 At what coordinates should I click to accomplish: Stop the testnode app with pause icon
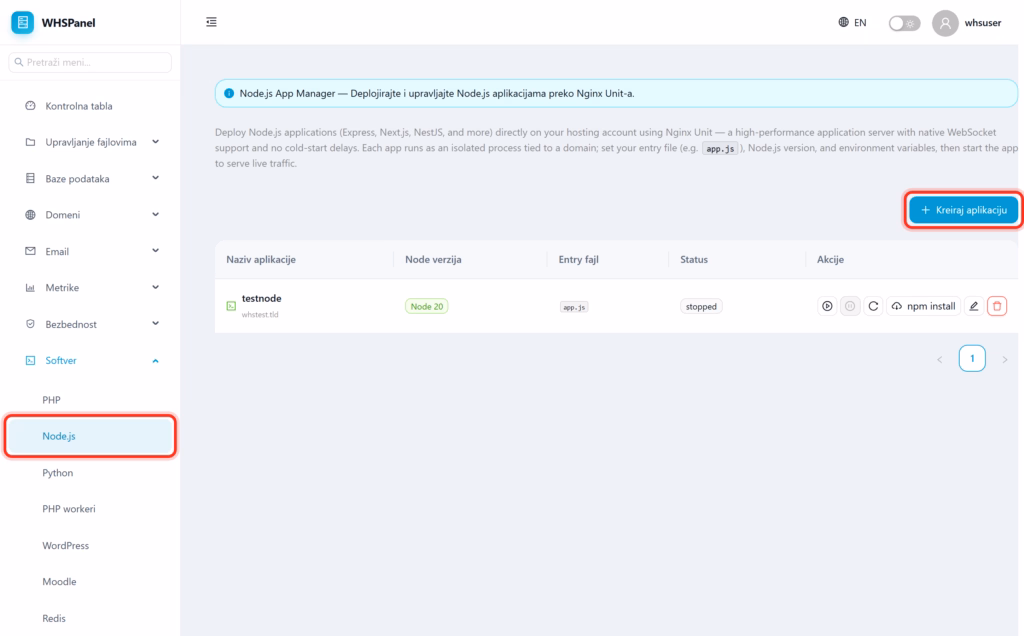850,306
